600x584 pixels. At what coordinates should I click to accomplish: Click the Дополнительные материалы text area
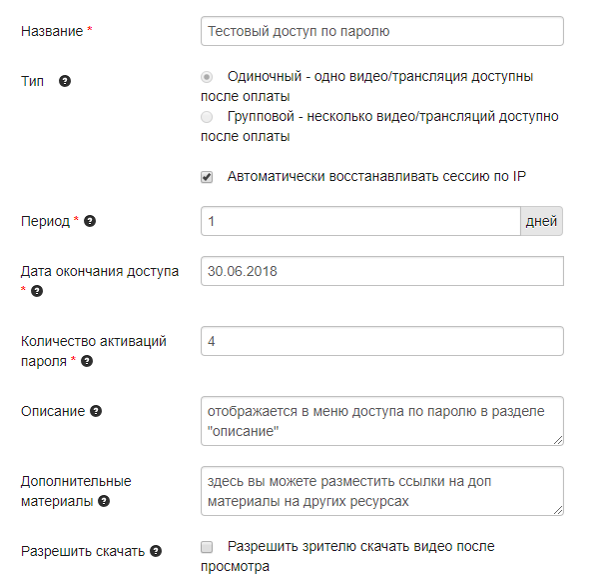381,491
